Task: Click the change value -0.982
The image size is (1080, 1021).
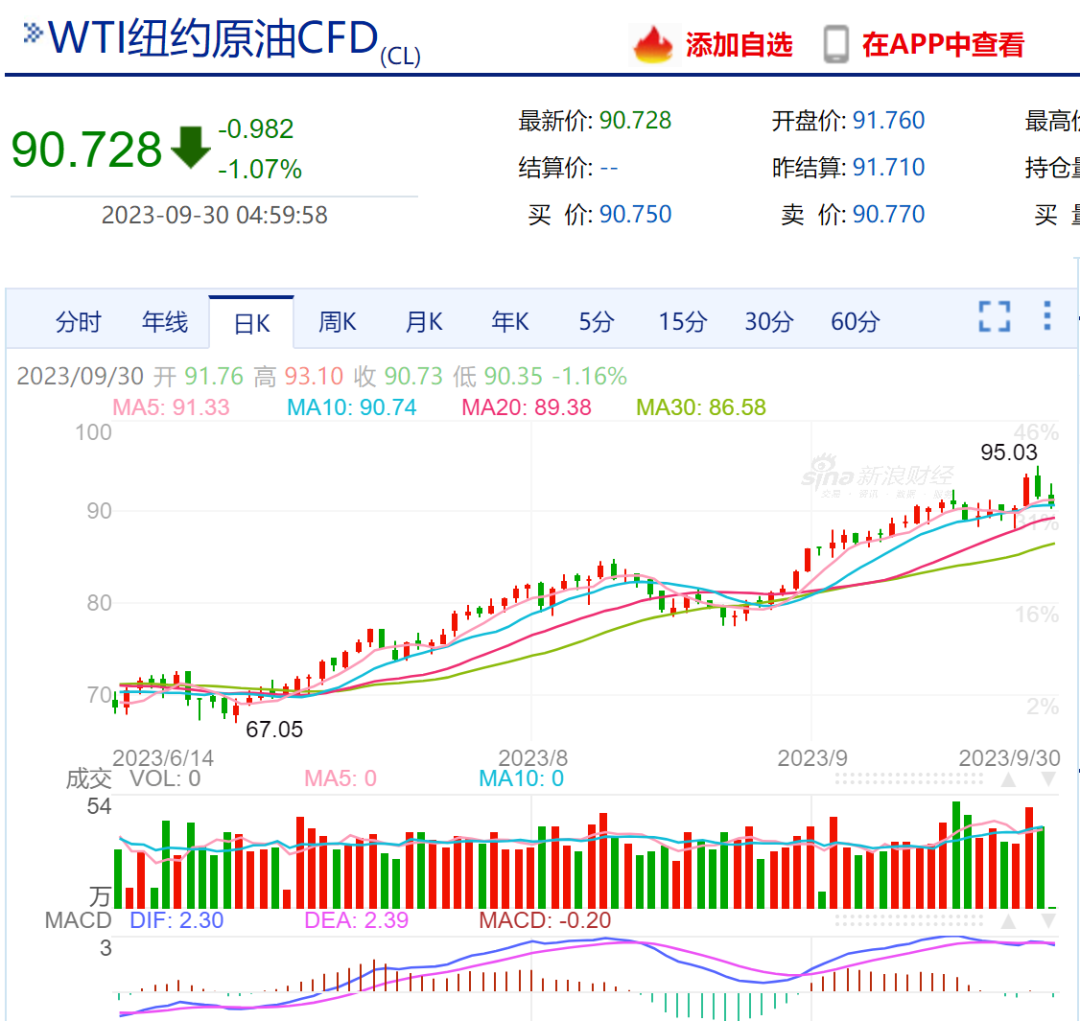Action: 256,129
